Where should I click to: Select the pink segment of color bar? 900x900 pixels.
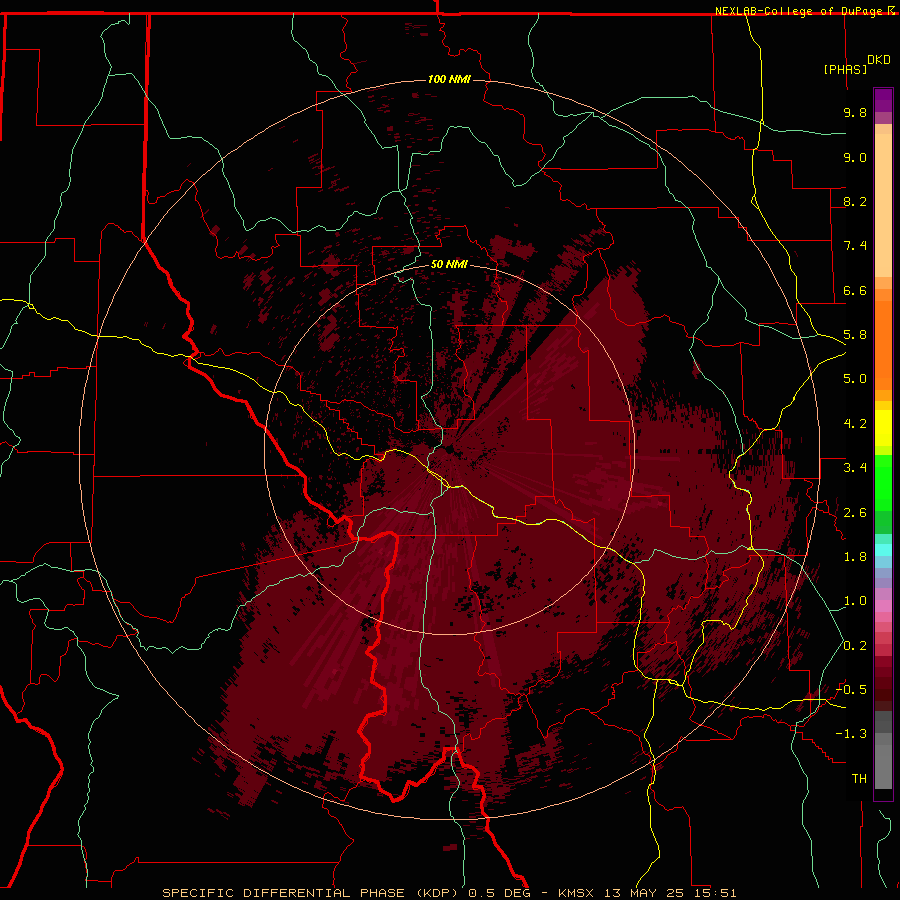(883, 606)
